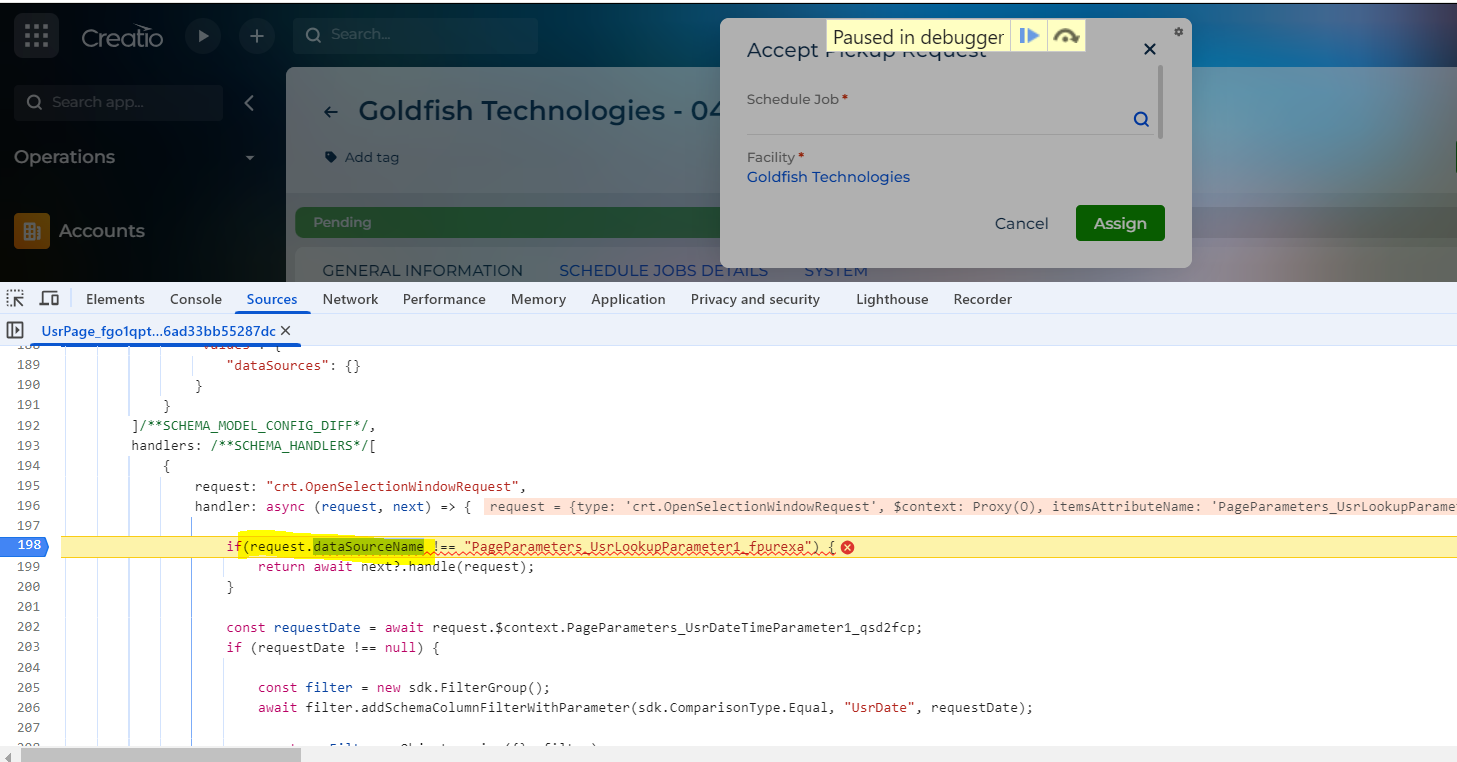The width and height of the screenshot is (1457, 762).
Task: Toggle the sources navigator sidebar icon
Action: pyautogui.click(x=15, y=330)
